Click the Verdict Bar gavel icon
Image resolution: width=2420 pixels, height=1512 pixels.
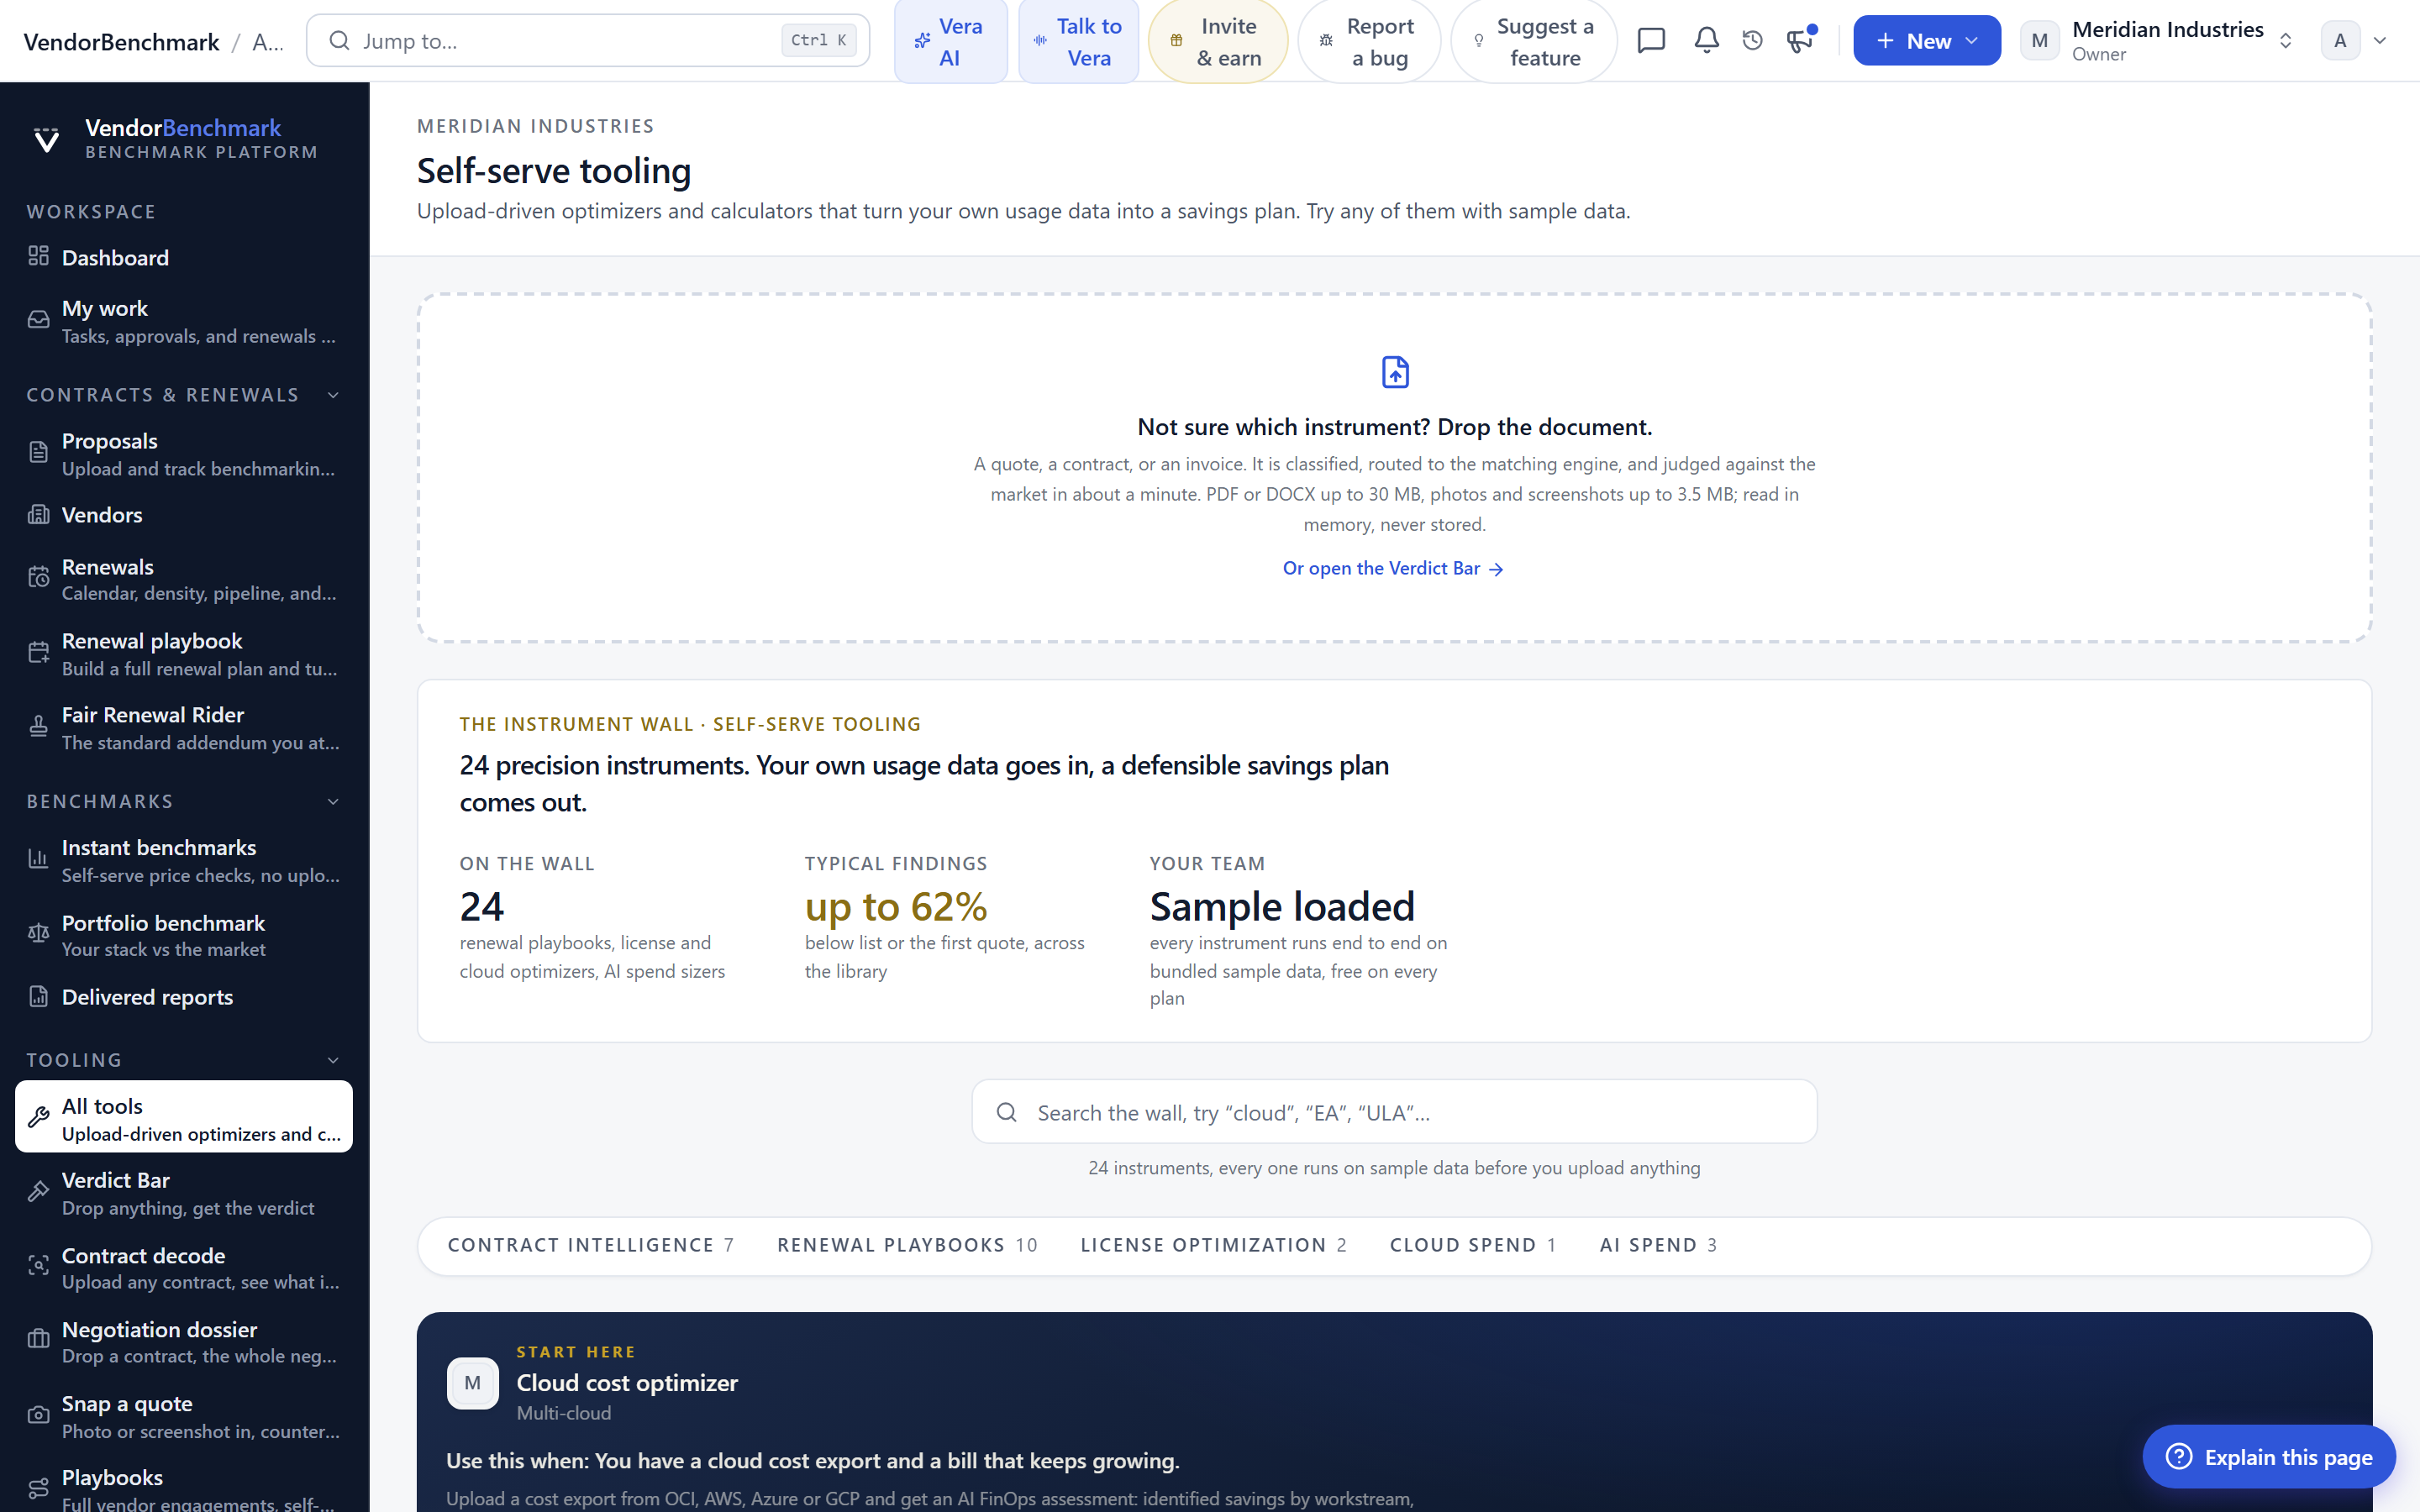38,1192
